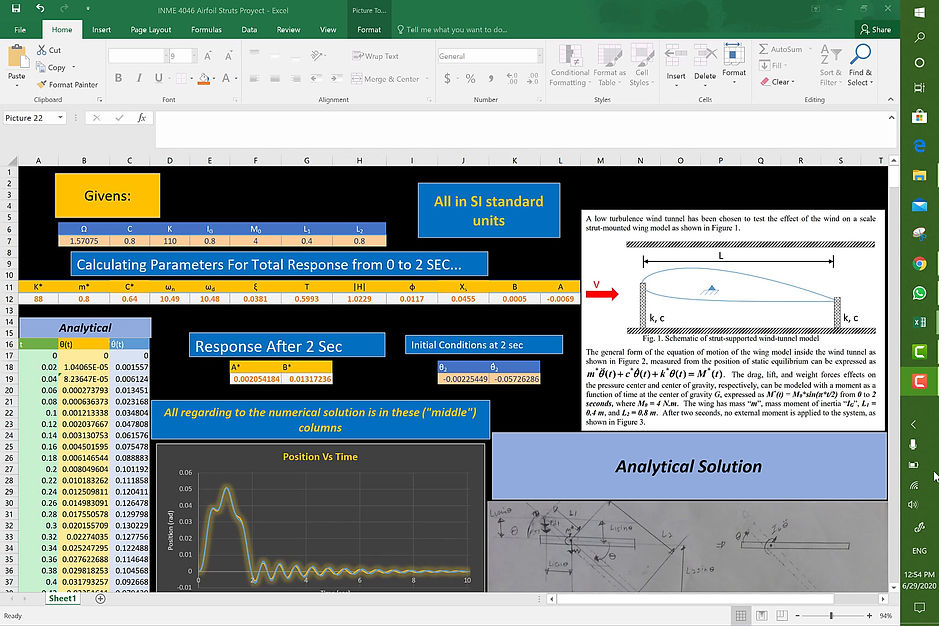
Task: Open Microsoft Edge from taskbar
Action: click(919, 146)
